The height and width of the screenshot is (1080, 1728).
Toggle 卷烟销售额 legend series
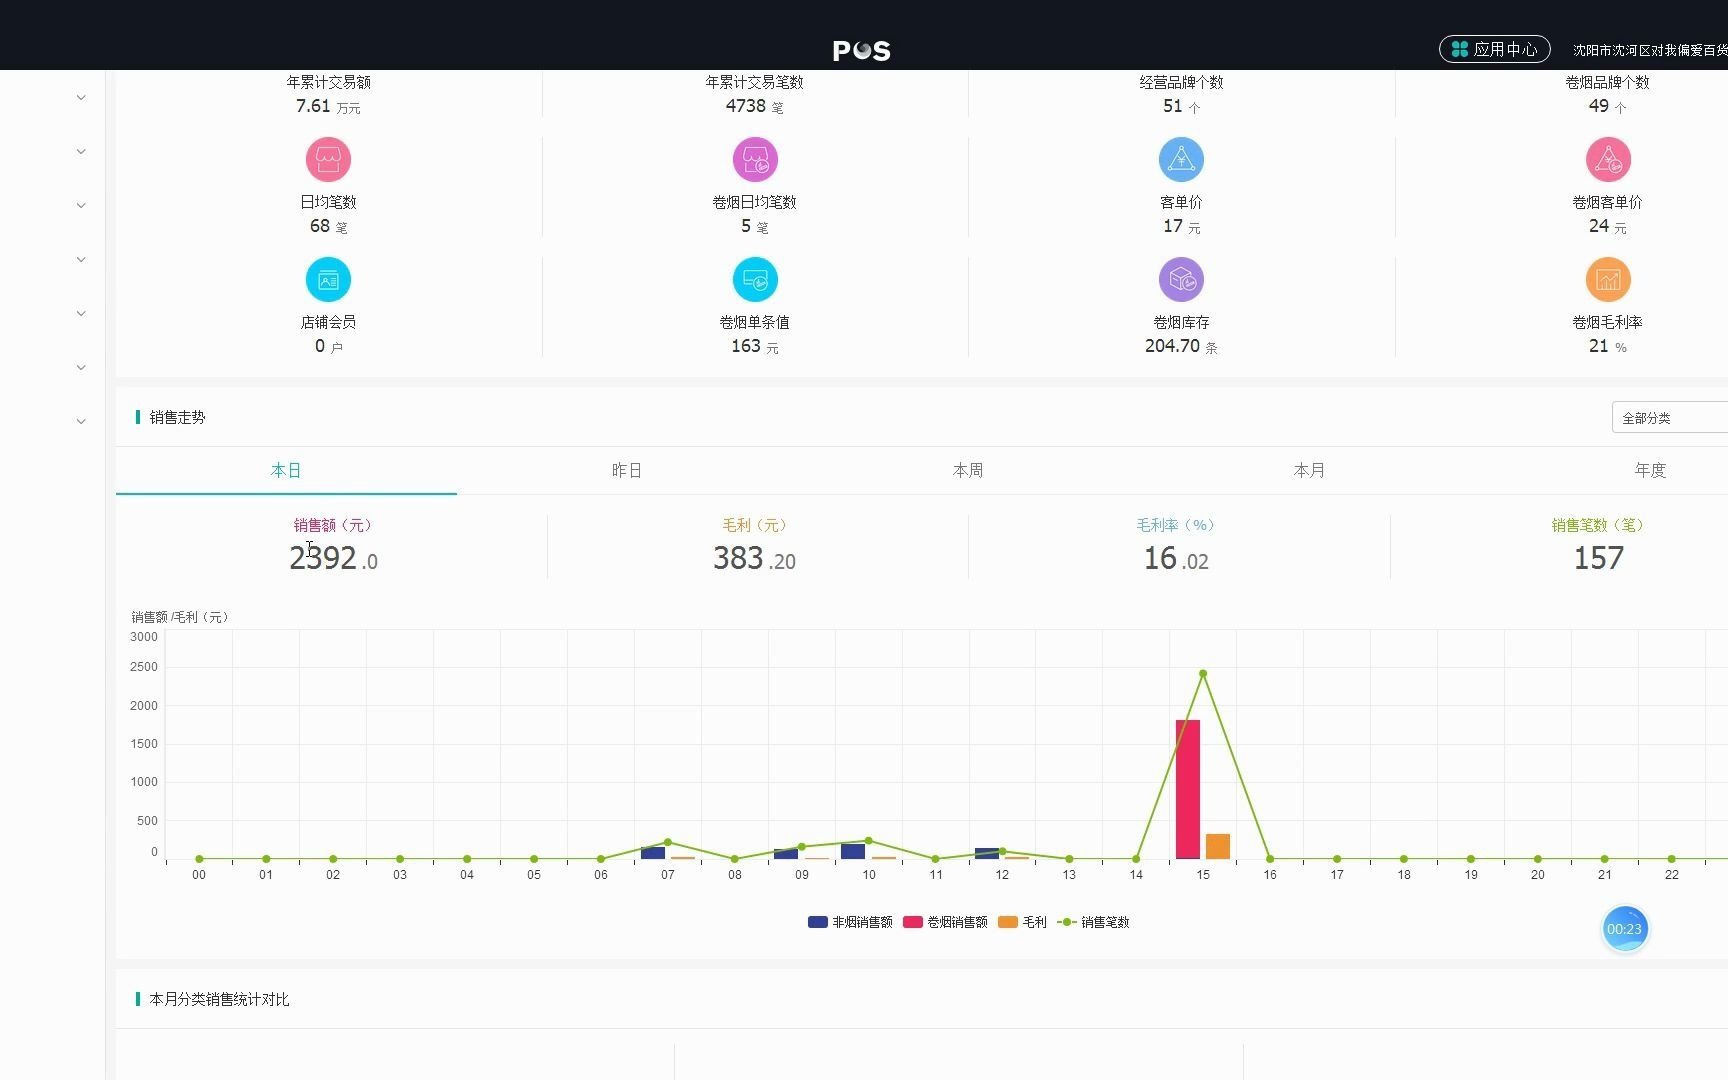[x=945, y=922]
